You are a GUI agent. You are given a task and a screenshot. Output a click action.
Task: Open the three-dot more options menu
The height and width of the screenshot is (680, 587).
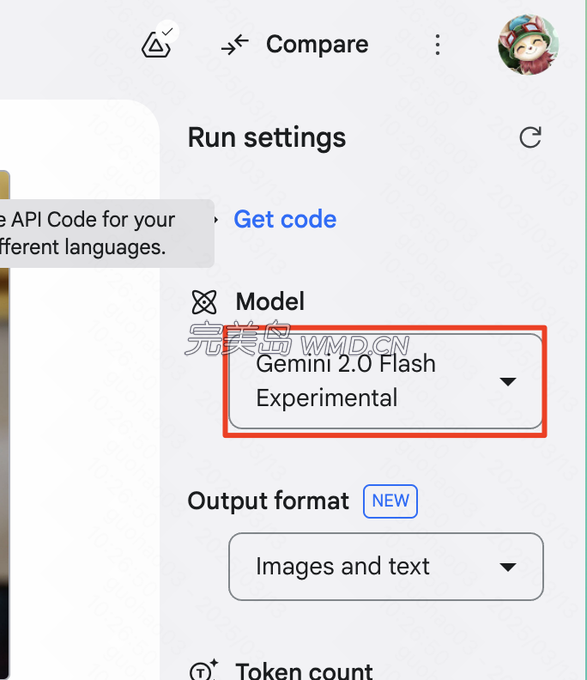click(x=437, y=45)
